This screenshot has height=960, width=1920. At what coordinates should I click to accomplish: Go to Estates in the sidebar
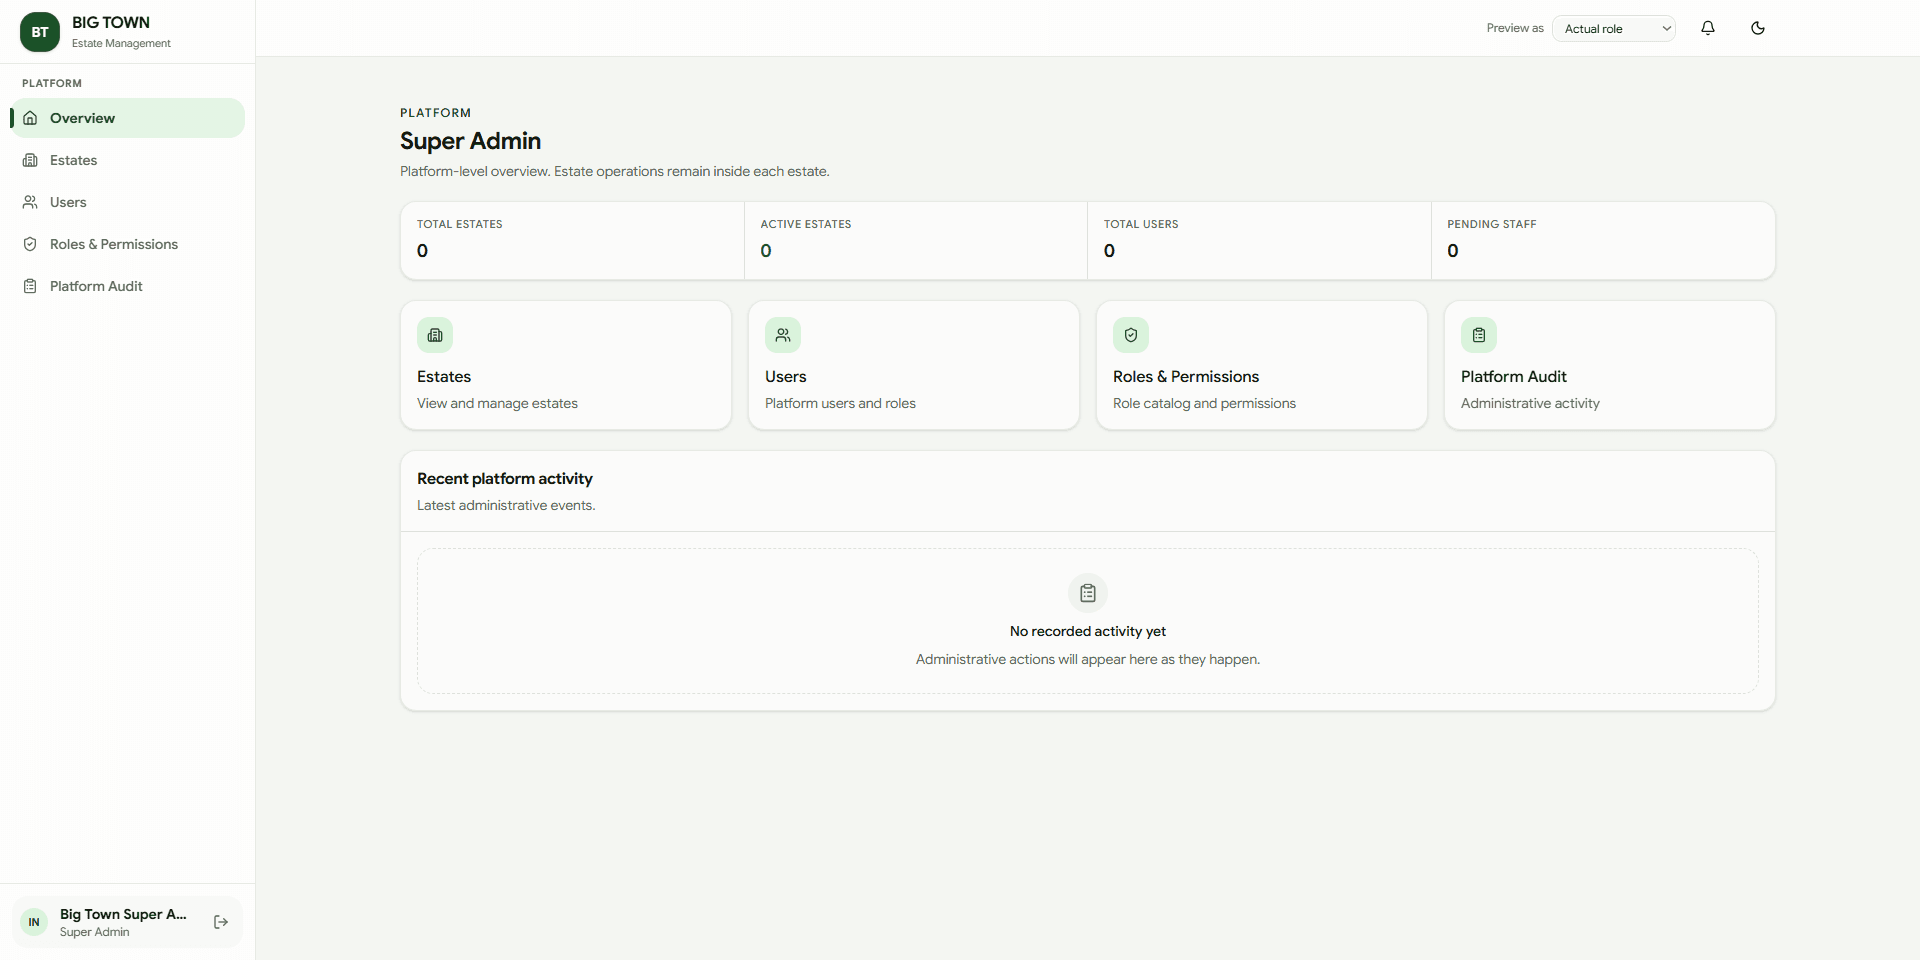[128, 160]
